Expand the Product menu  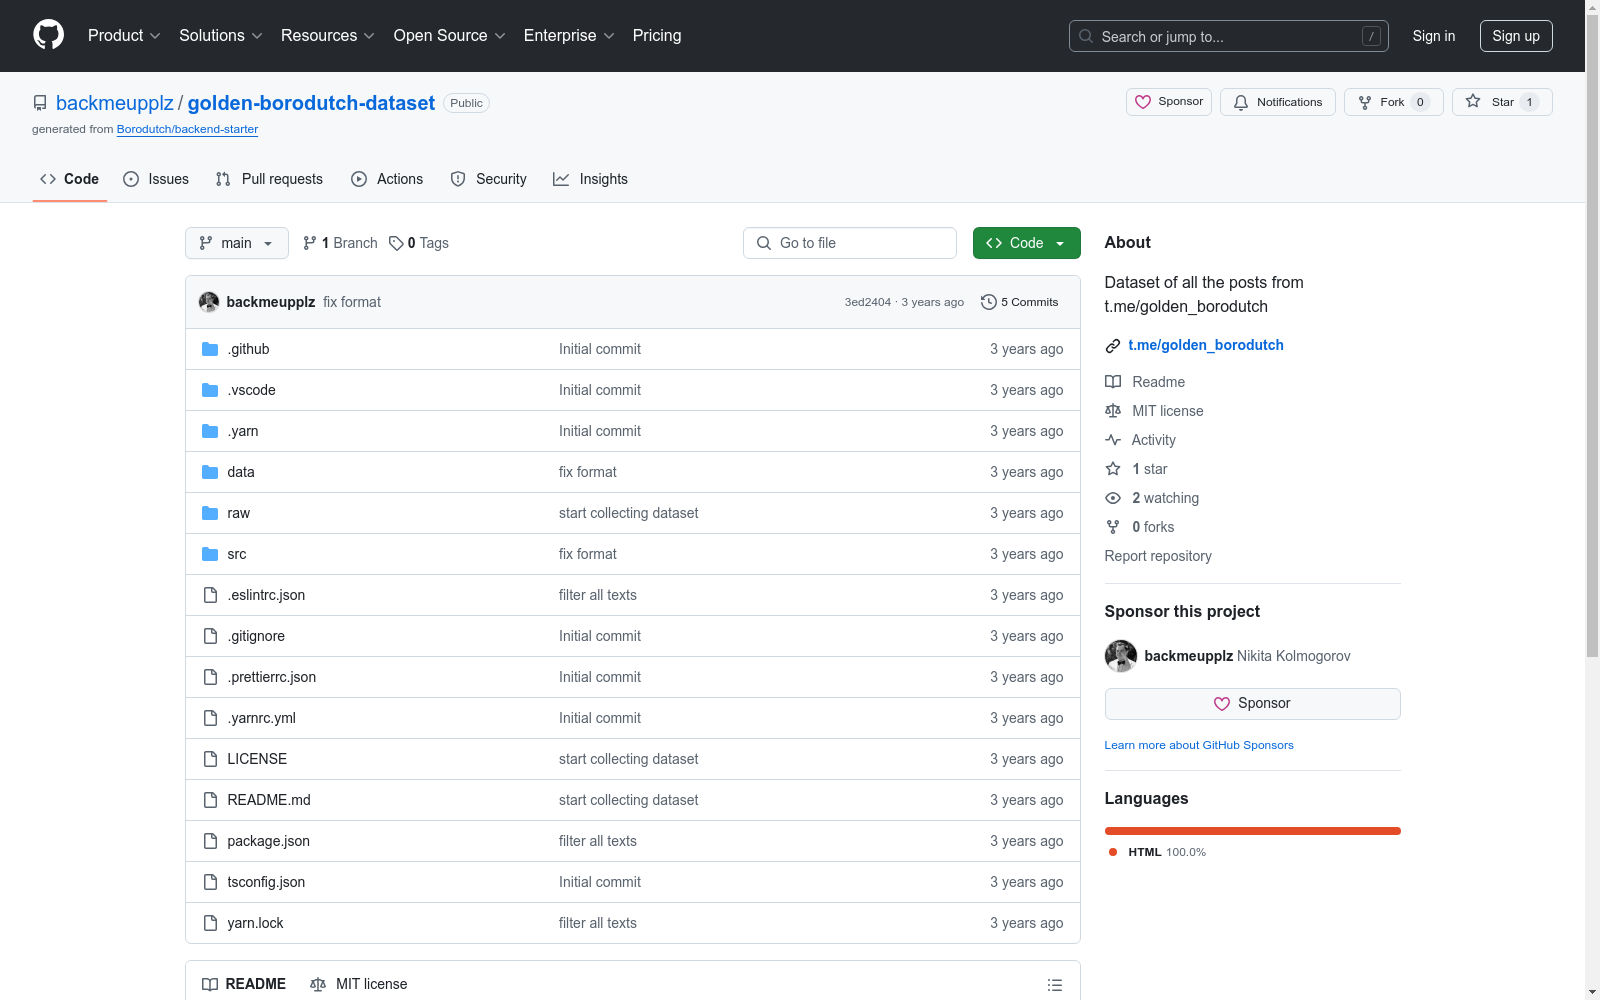pyautogui.click(x=124, y=36)
